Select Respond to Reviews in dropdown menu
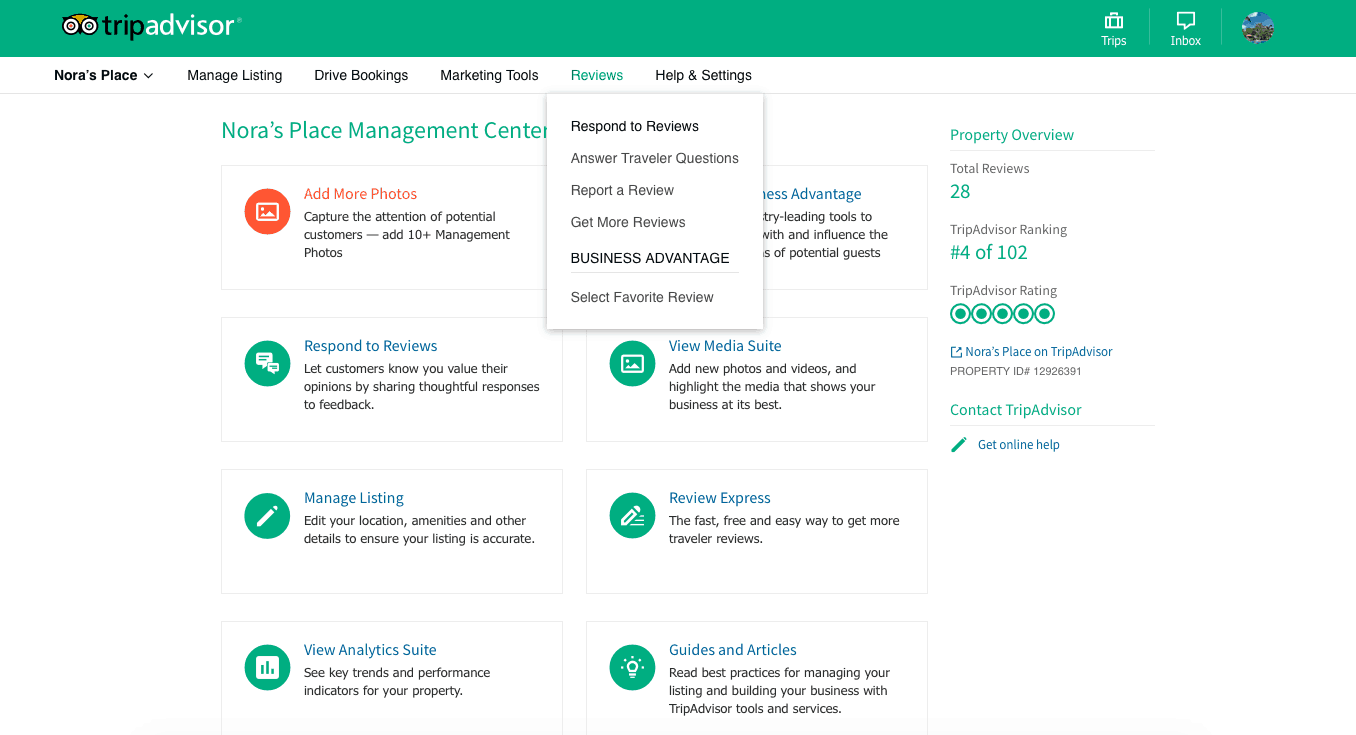The image size is (1356, 735). pos(635,126)
